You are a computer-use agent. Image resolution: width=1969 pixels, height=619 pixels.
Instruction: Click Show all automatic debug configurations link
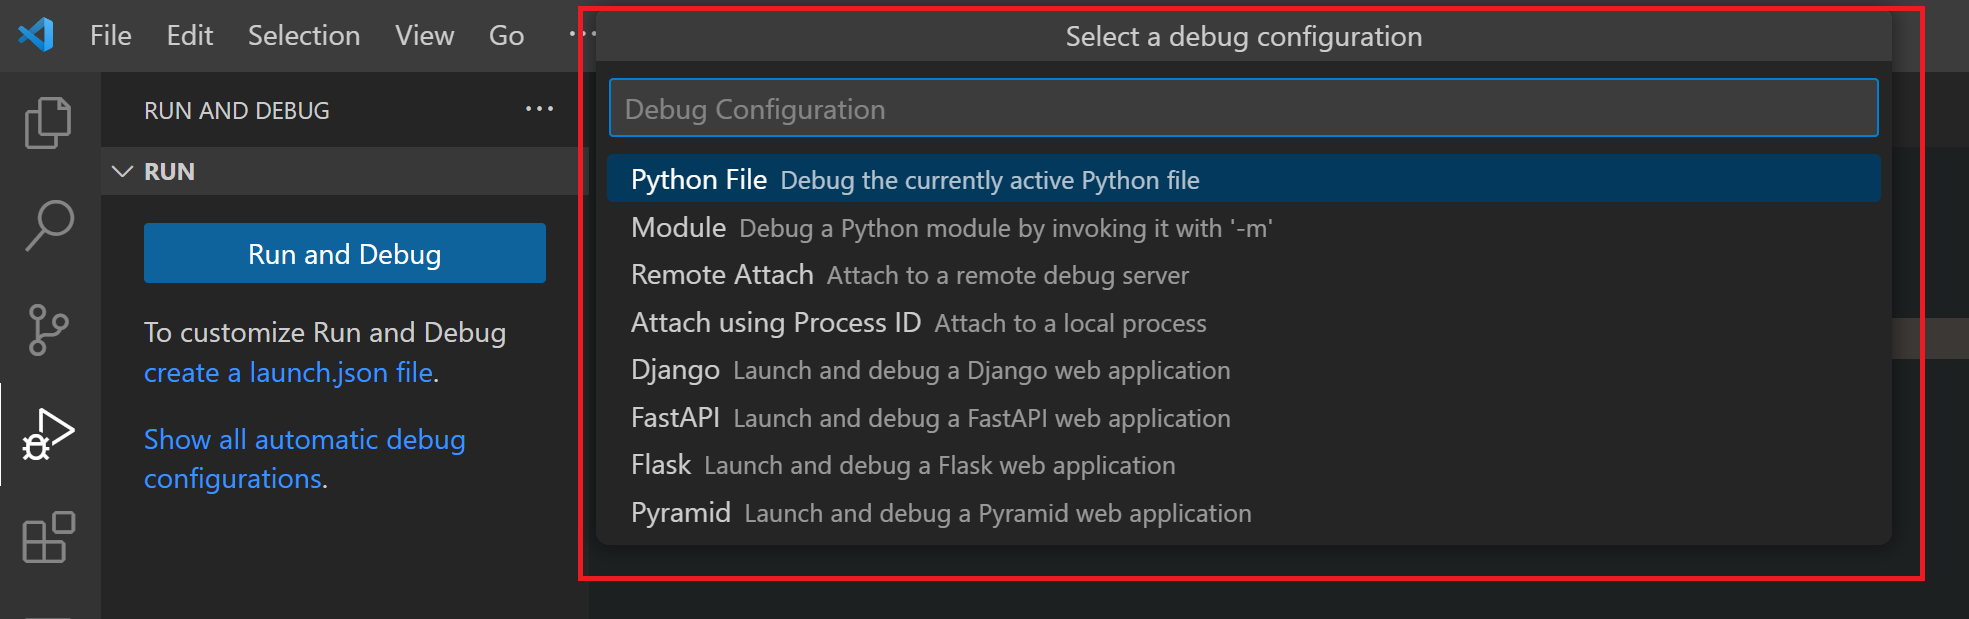click(305, 459)
